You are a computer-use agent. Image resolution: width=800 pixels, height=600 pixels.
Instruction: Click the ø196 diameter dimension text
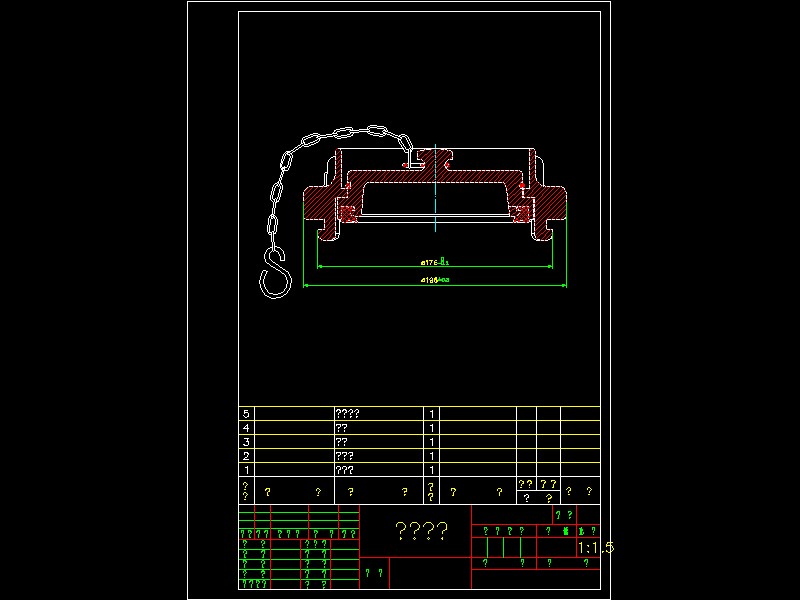tap(435, 280)
